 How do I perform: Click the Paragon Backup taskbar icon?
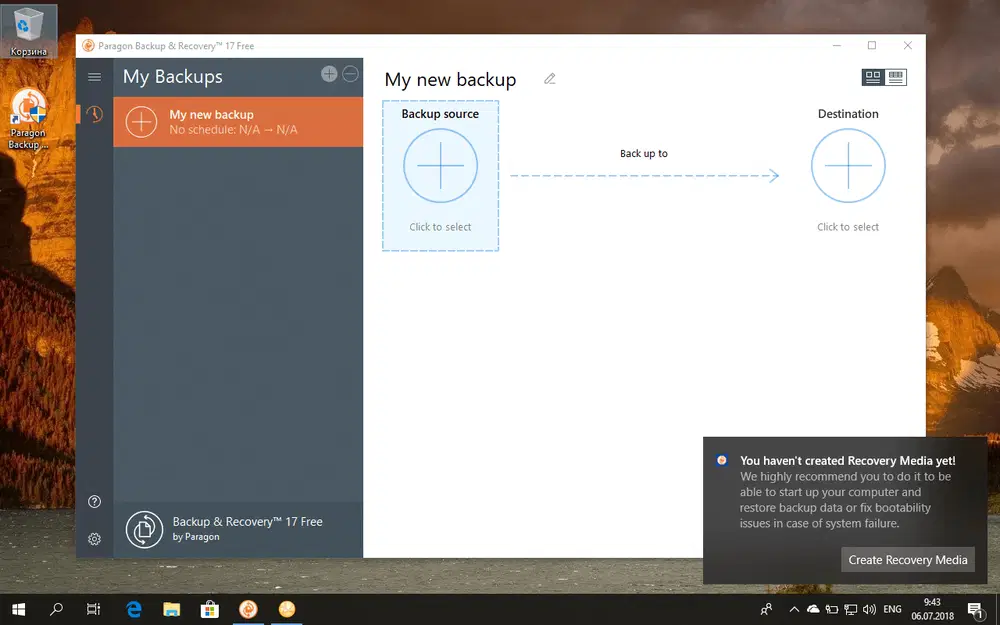[248, 610]
